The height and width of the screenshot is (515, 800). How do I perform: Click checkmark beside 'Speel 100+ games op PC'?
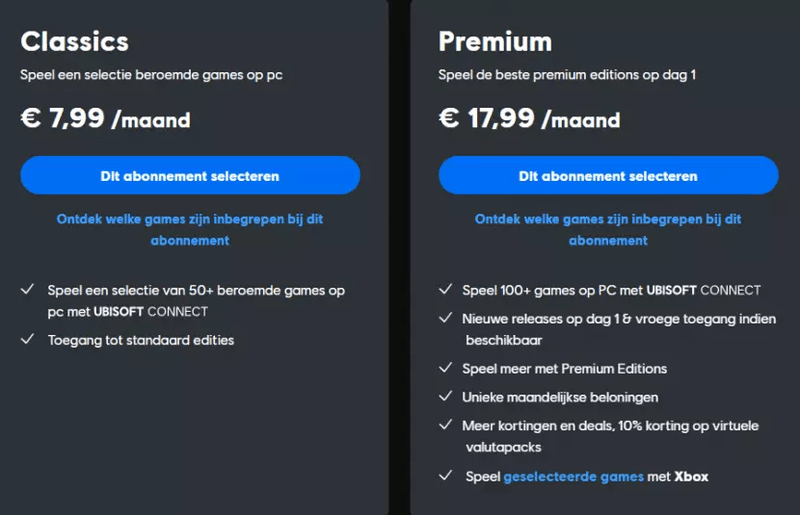point(446,290)
